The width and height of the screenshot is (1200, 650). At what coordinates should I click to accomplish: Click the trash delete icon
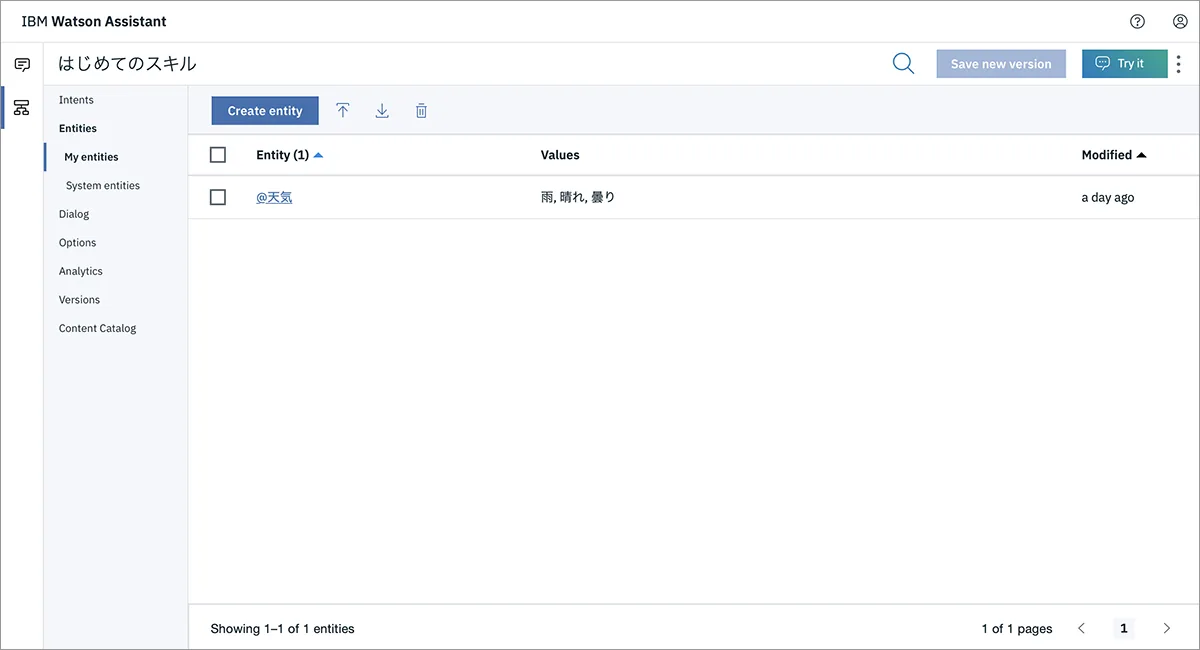(x=421, y=111)
